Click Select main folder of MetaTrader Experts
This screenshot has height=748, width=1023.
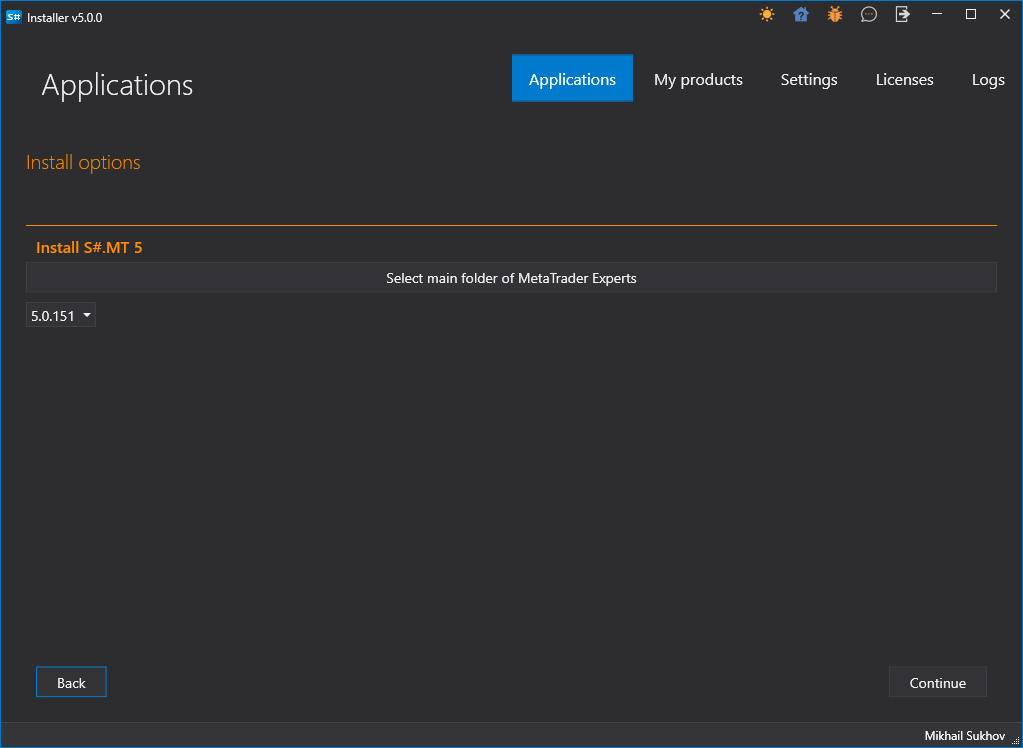(511, 277)
